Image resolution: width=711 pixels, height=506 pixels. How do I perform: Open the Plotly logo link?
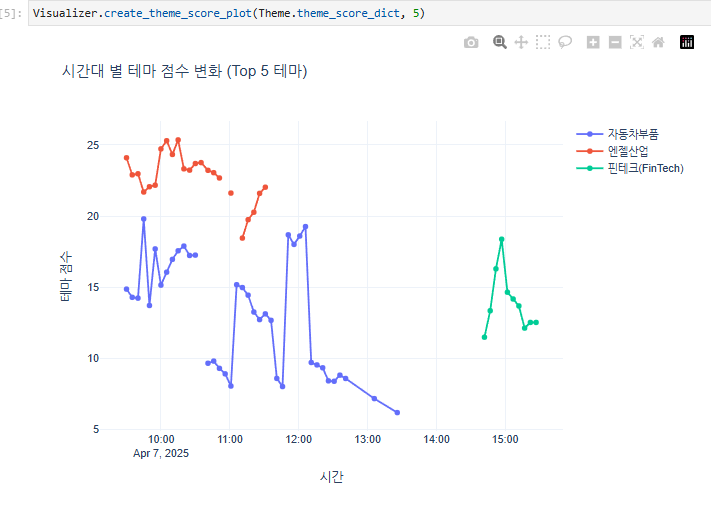[x=687, y=42]
